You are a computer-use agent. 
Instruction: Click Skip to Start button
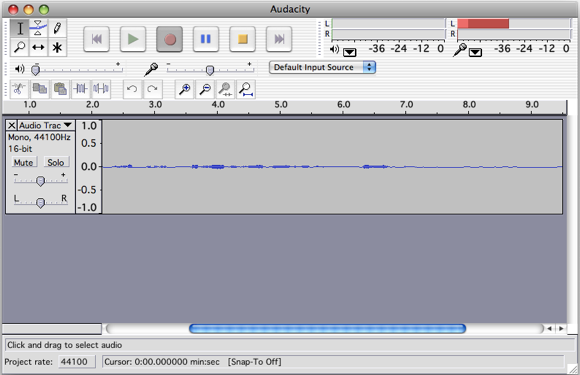point(97,39)
